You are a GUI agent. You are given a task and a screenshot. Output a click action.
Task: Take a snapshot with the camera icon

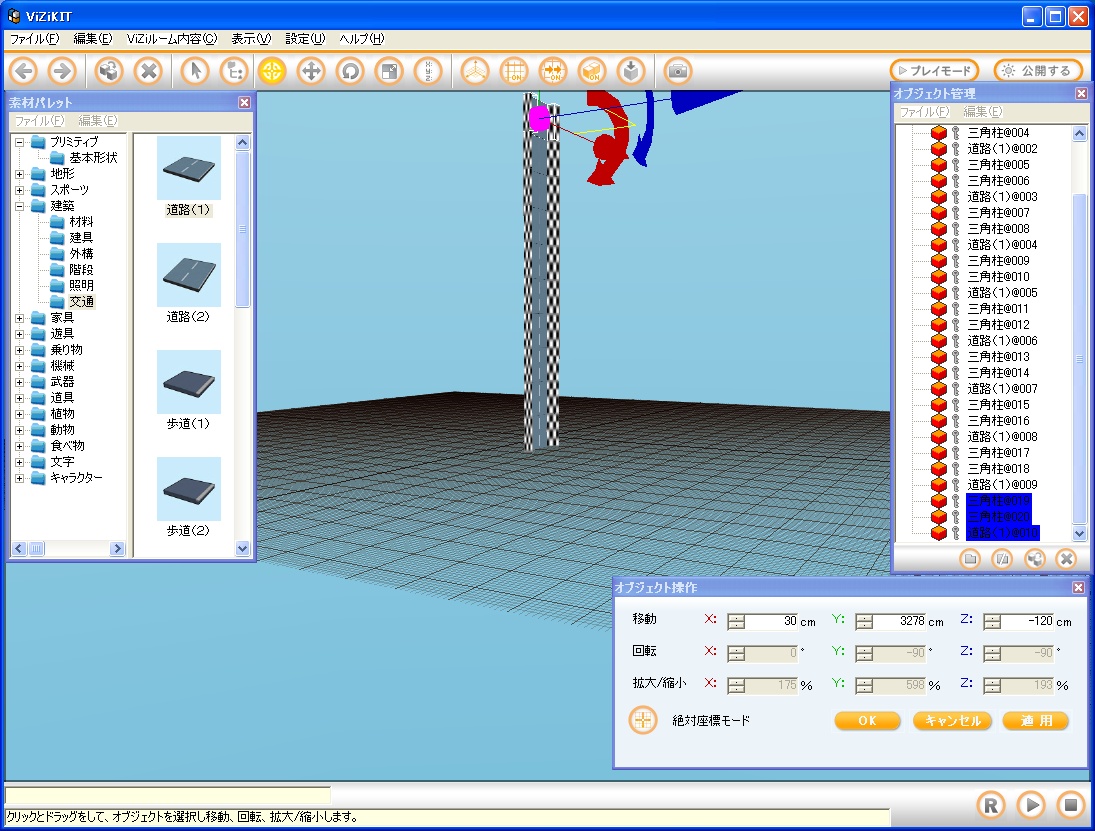[x=678, y=71]
